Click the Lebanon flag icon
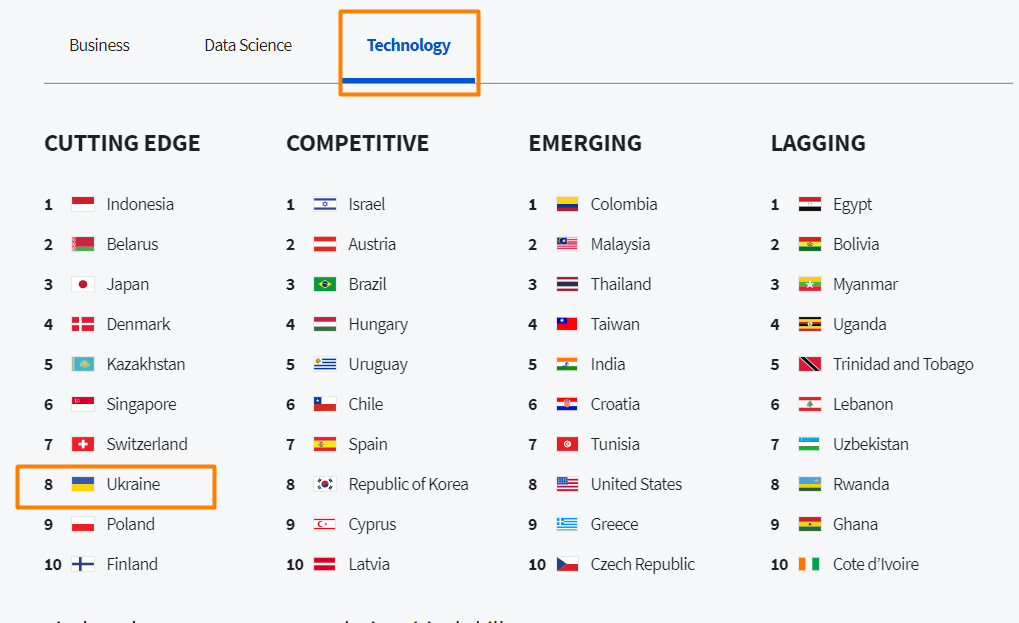 [810, 405]
